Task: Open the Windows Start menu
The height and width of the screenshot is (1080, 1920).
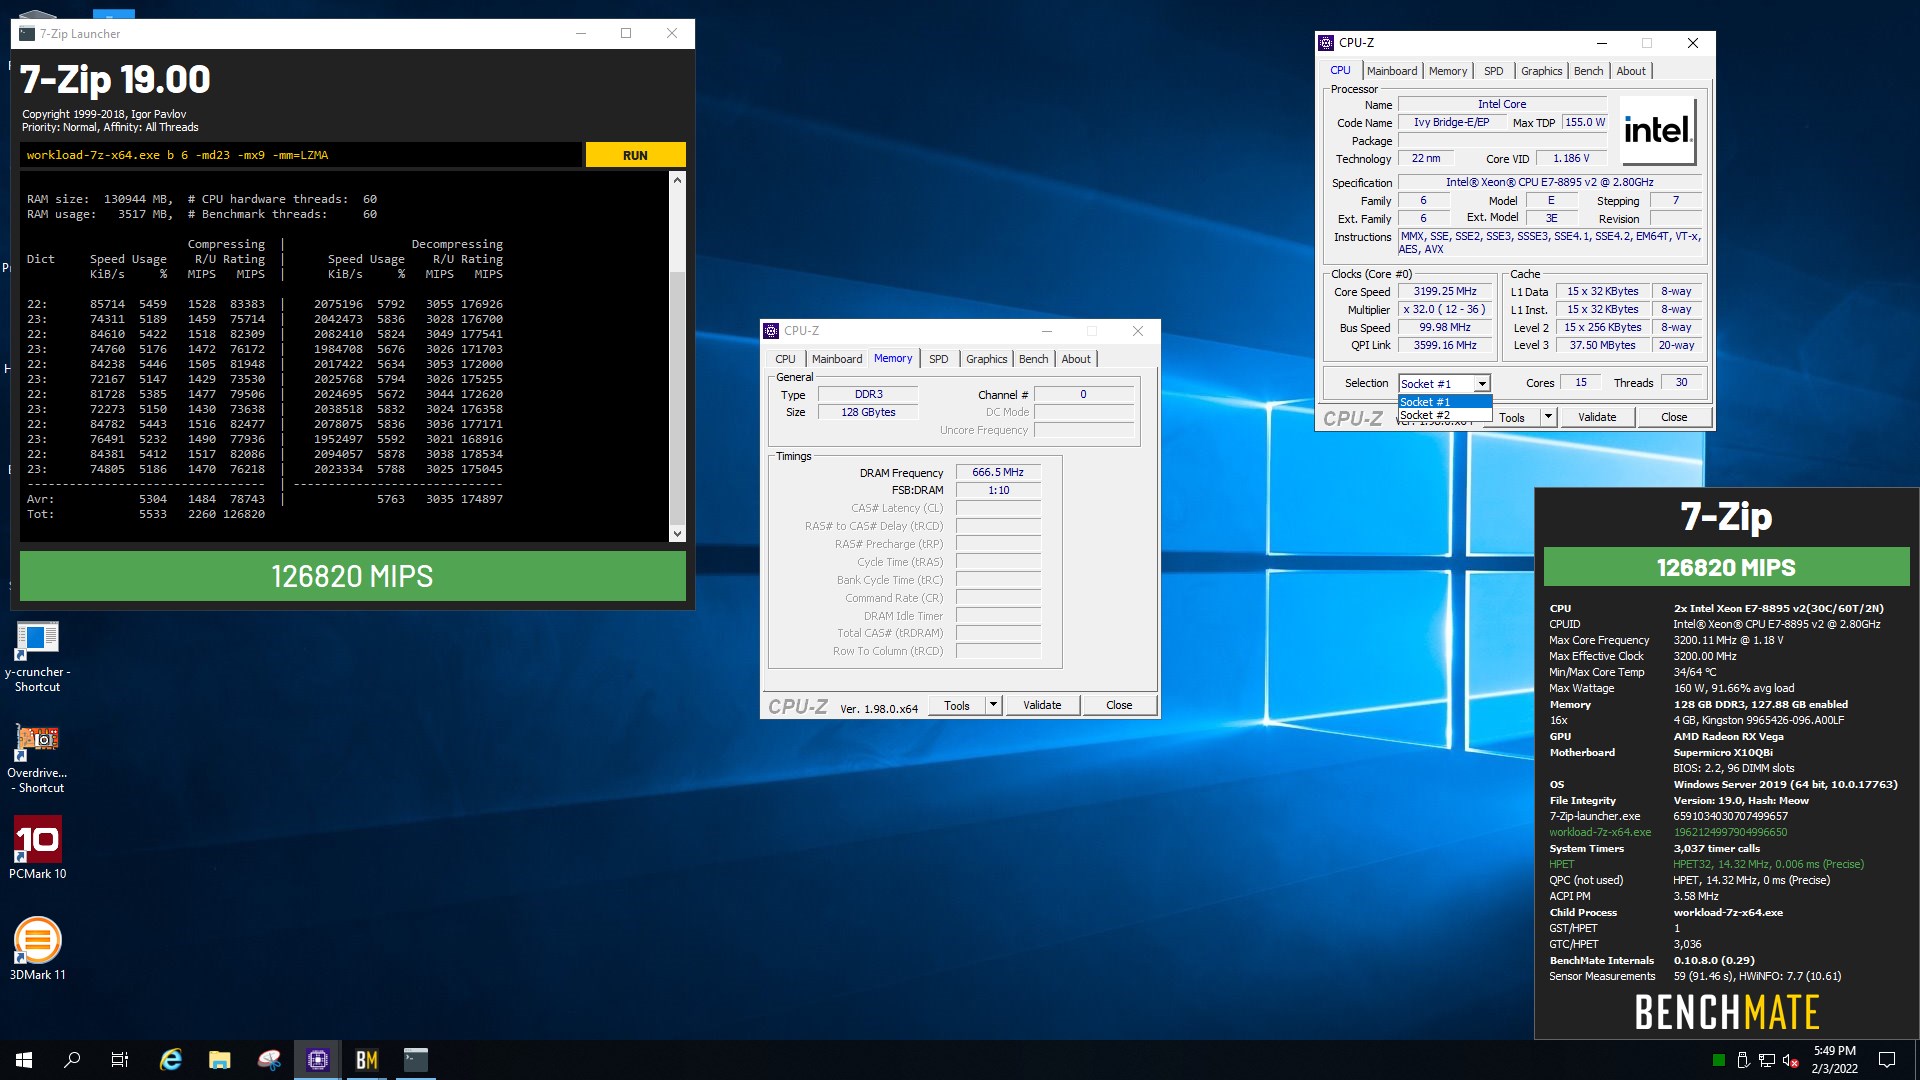Action: (x=24, y=1060)
